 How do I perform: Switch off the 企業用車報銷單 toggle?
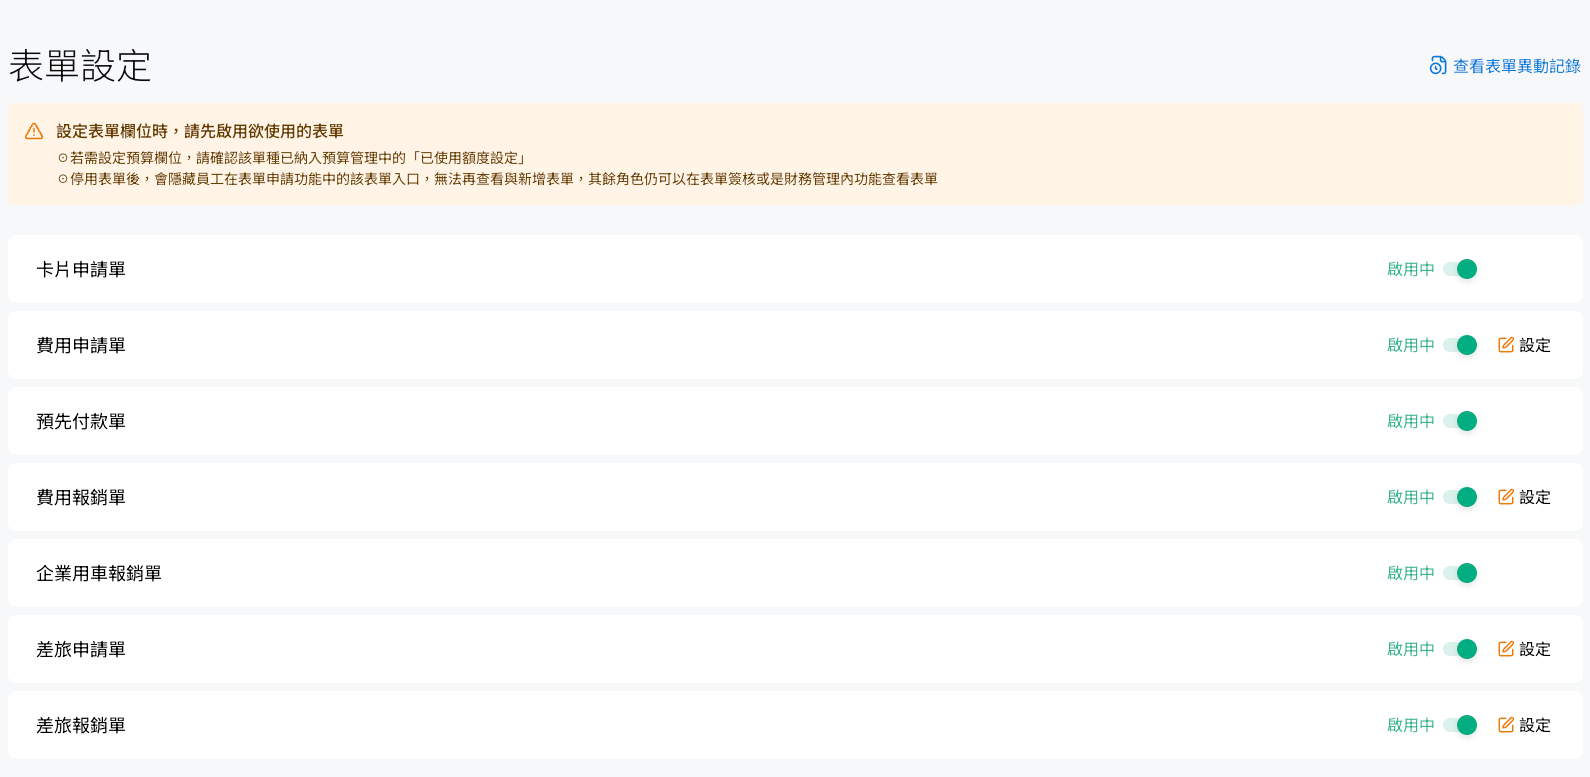(x=1460, y=573)
